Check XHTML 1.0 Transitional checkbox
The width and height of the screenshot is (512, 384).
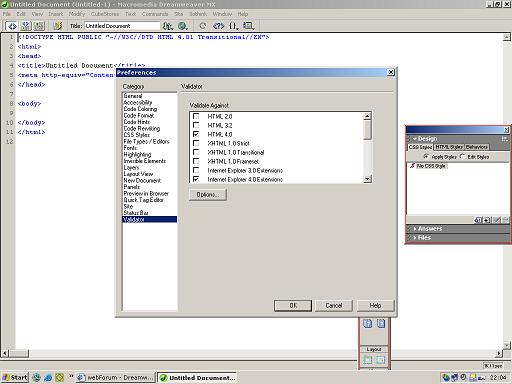tap(196, 152)
